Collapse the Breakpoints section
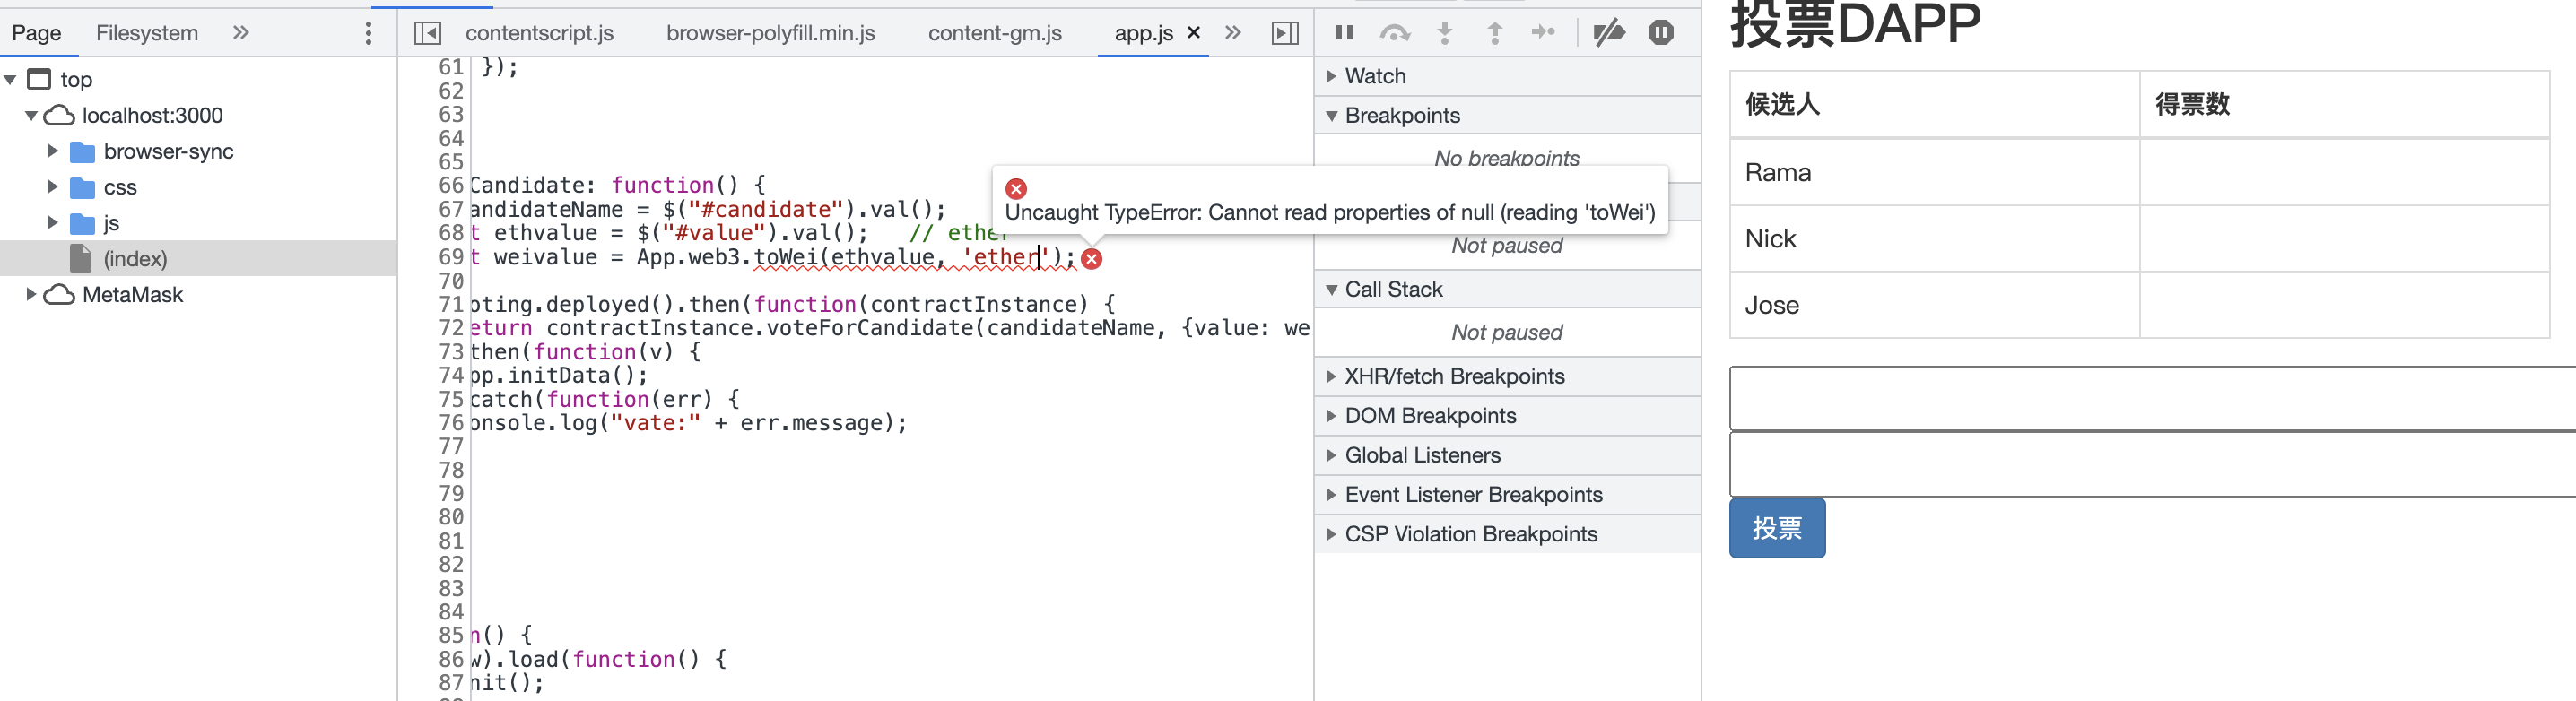This screenshot has width=2576, height=701. pyautogui.click(x=1507, y=116)
